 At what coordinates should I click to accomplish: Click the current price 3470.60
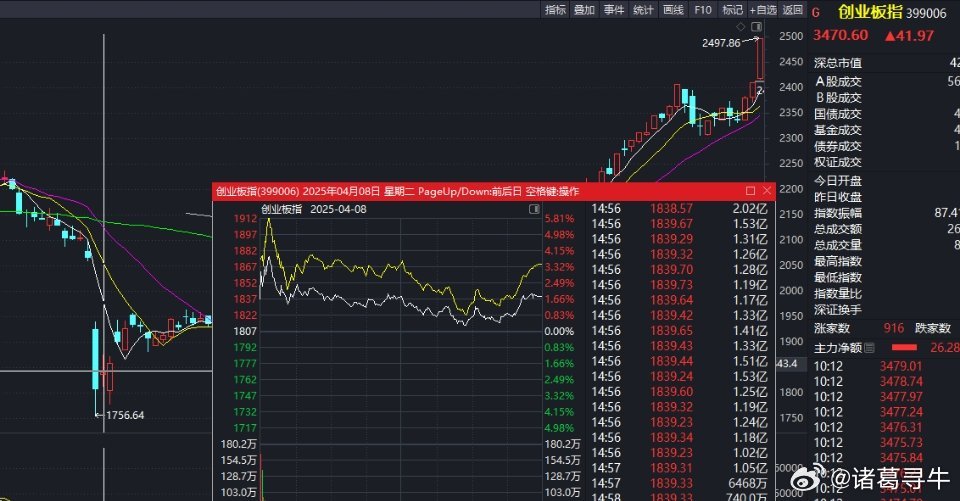(x=840, y=35)
